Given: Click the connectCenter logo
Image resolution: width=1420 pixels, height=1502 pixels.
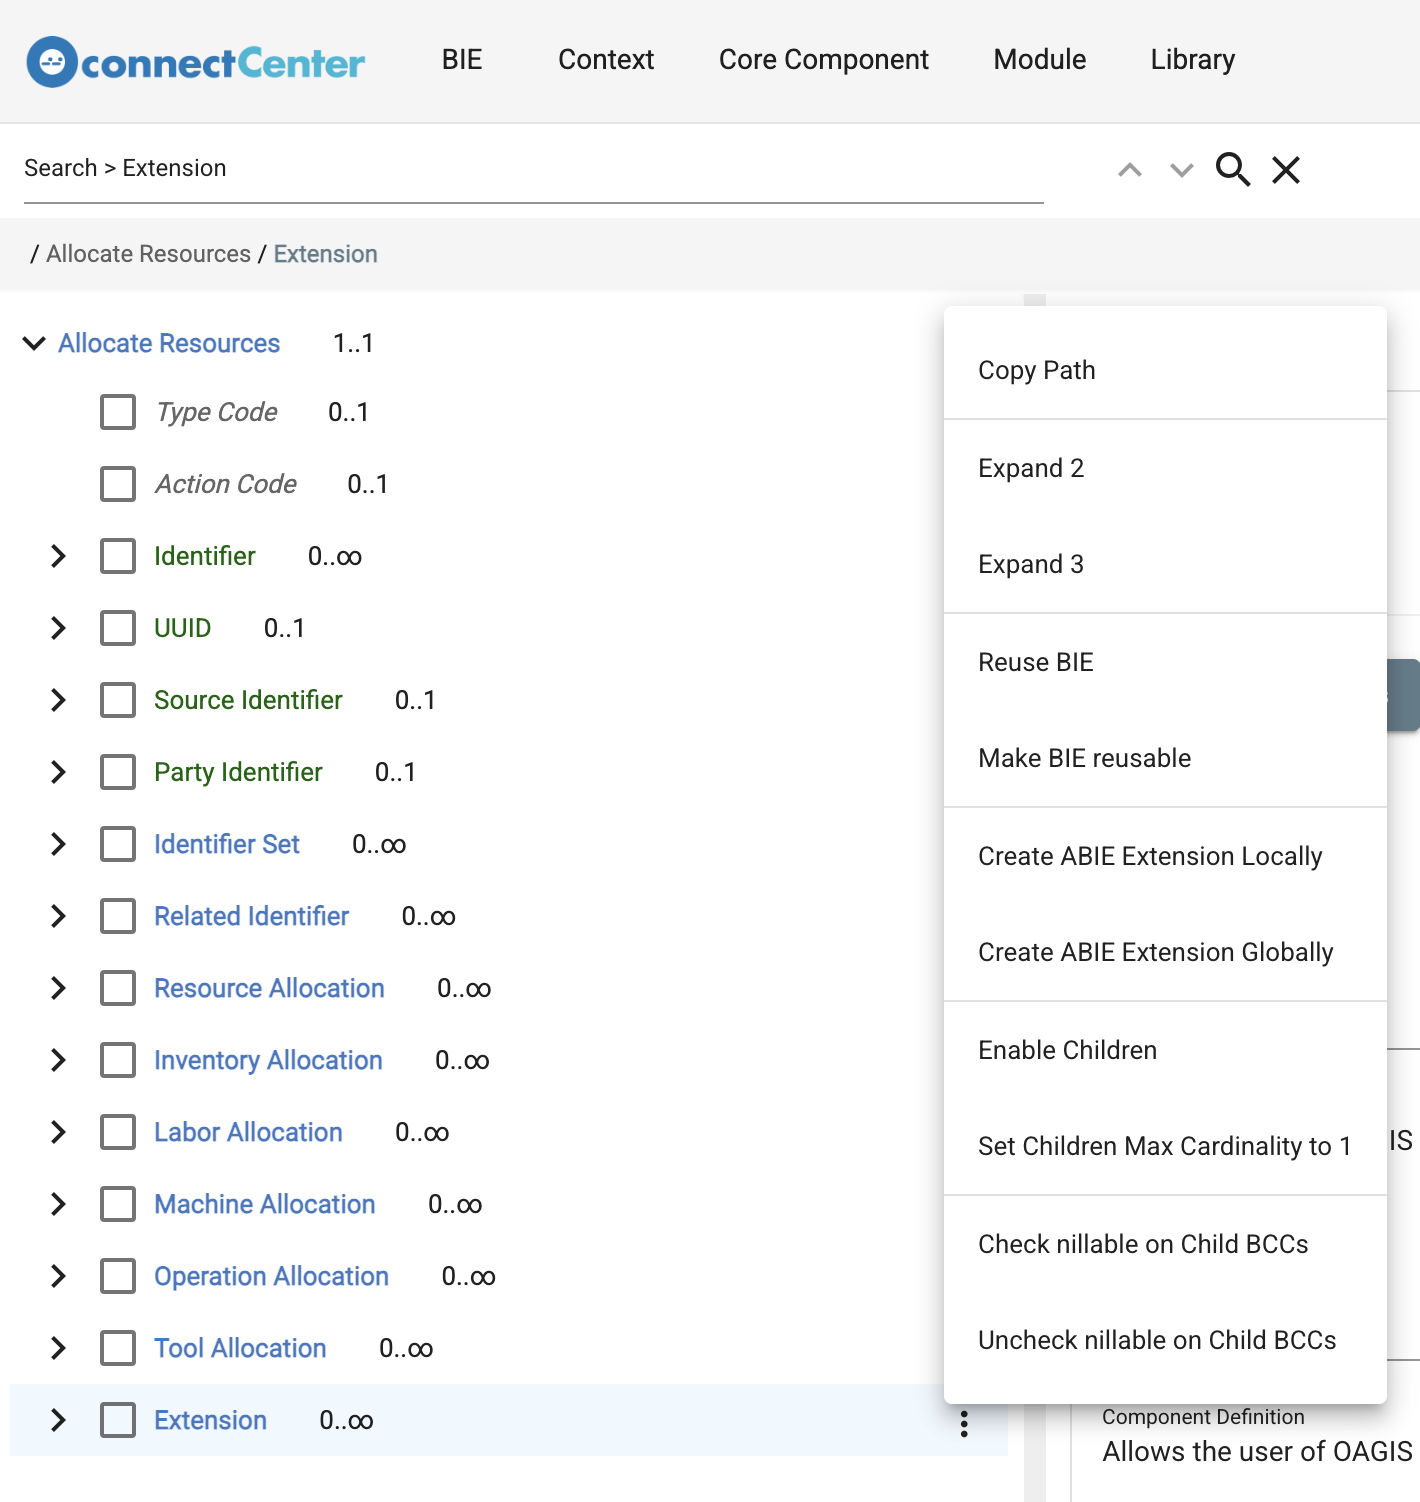Looking at the screenshot, I should [195, 62].
